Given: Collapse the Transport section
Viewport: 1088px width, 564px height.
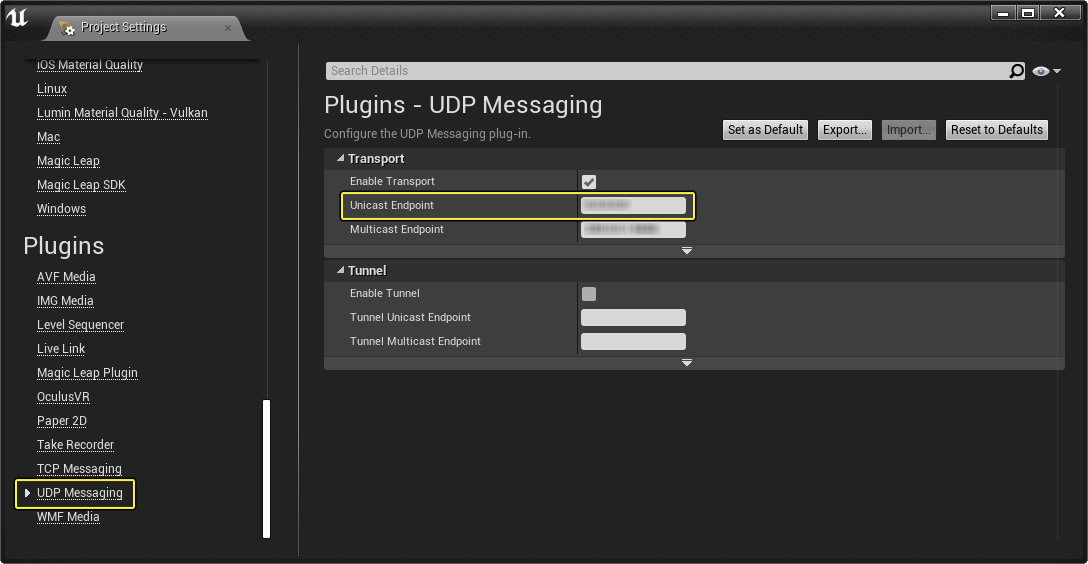Looking at the screenshot, I should (x=341, y=158).
